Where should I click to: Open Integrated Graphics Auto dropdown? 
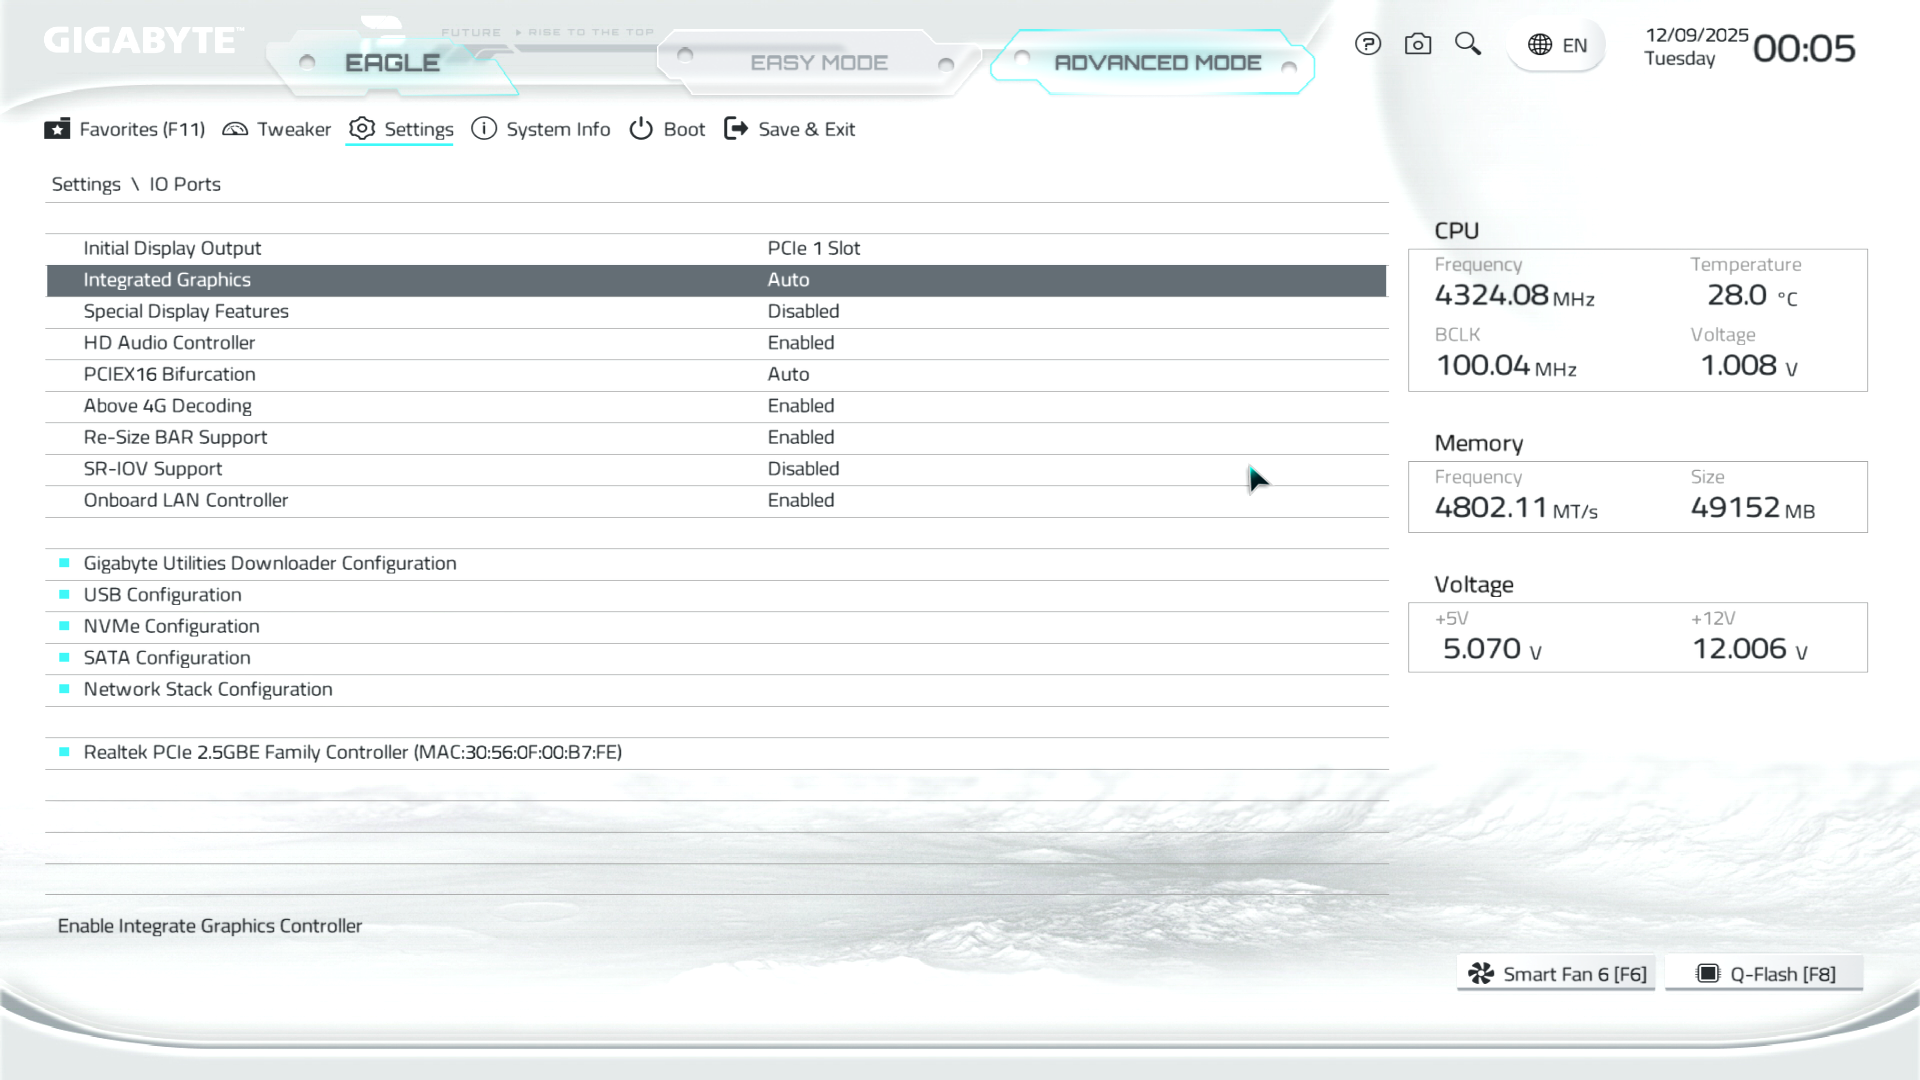[x=788, y=280]
